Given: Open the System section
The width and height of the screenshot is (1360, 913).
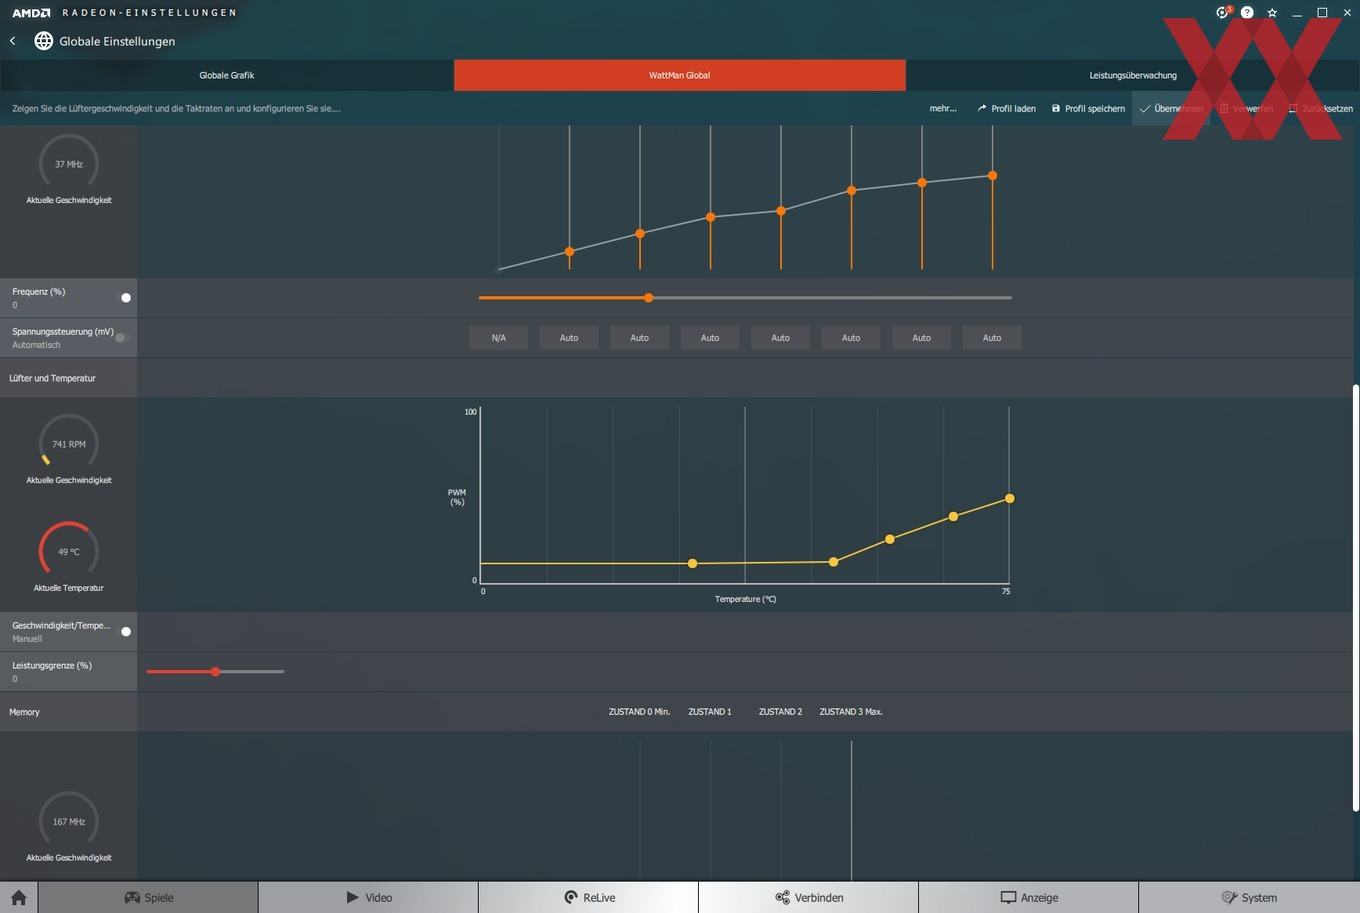Looking at the screenshot, I should [x=1249, y=897].
